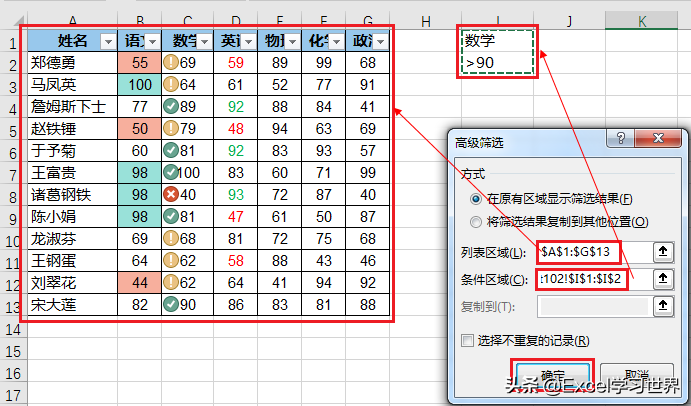Click the 列表区域 range input field
This screenshot has width=691, height=406.
(593, 252)
